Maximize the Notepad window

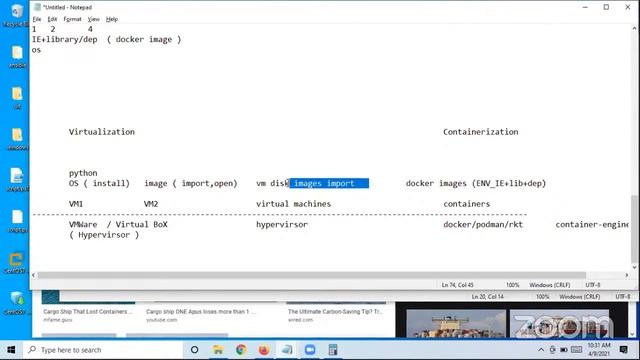pos(607,7)
